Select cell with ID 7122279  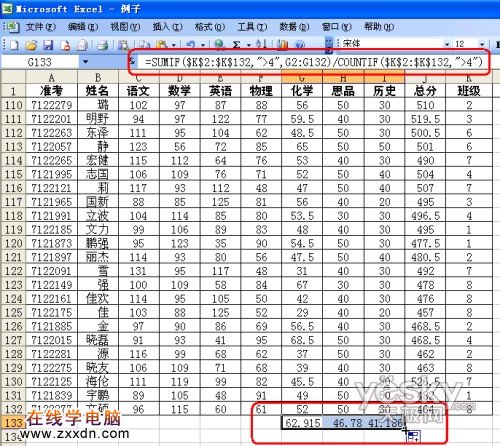click(51, 105)
